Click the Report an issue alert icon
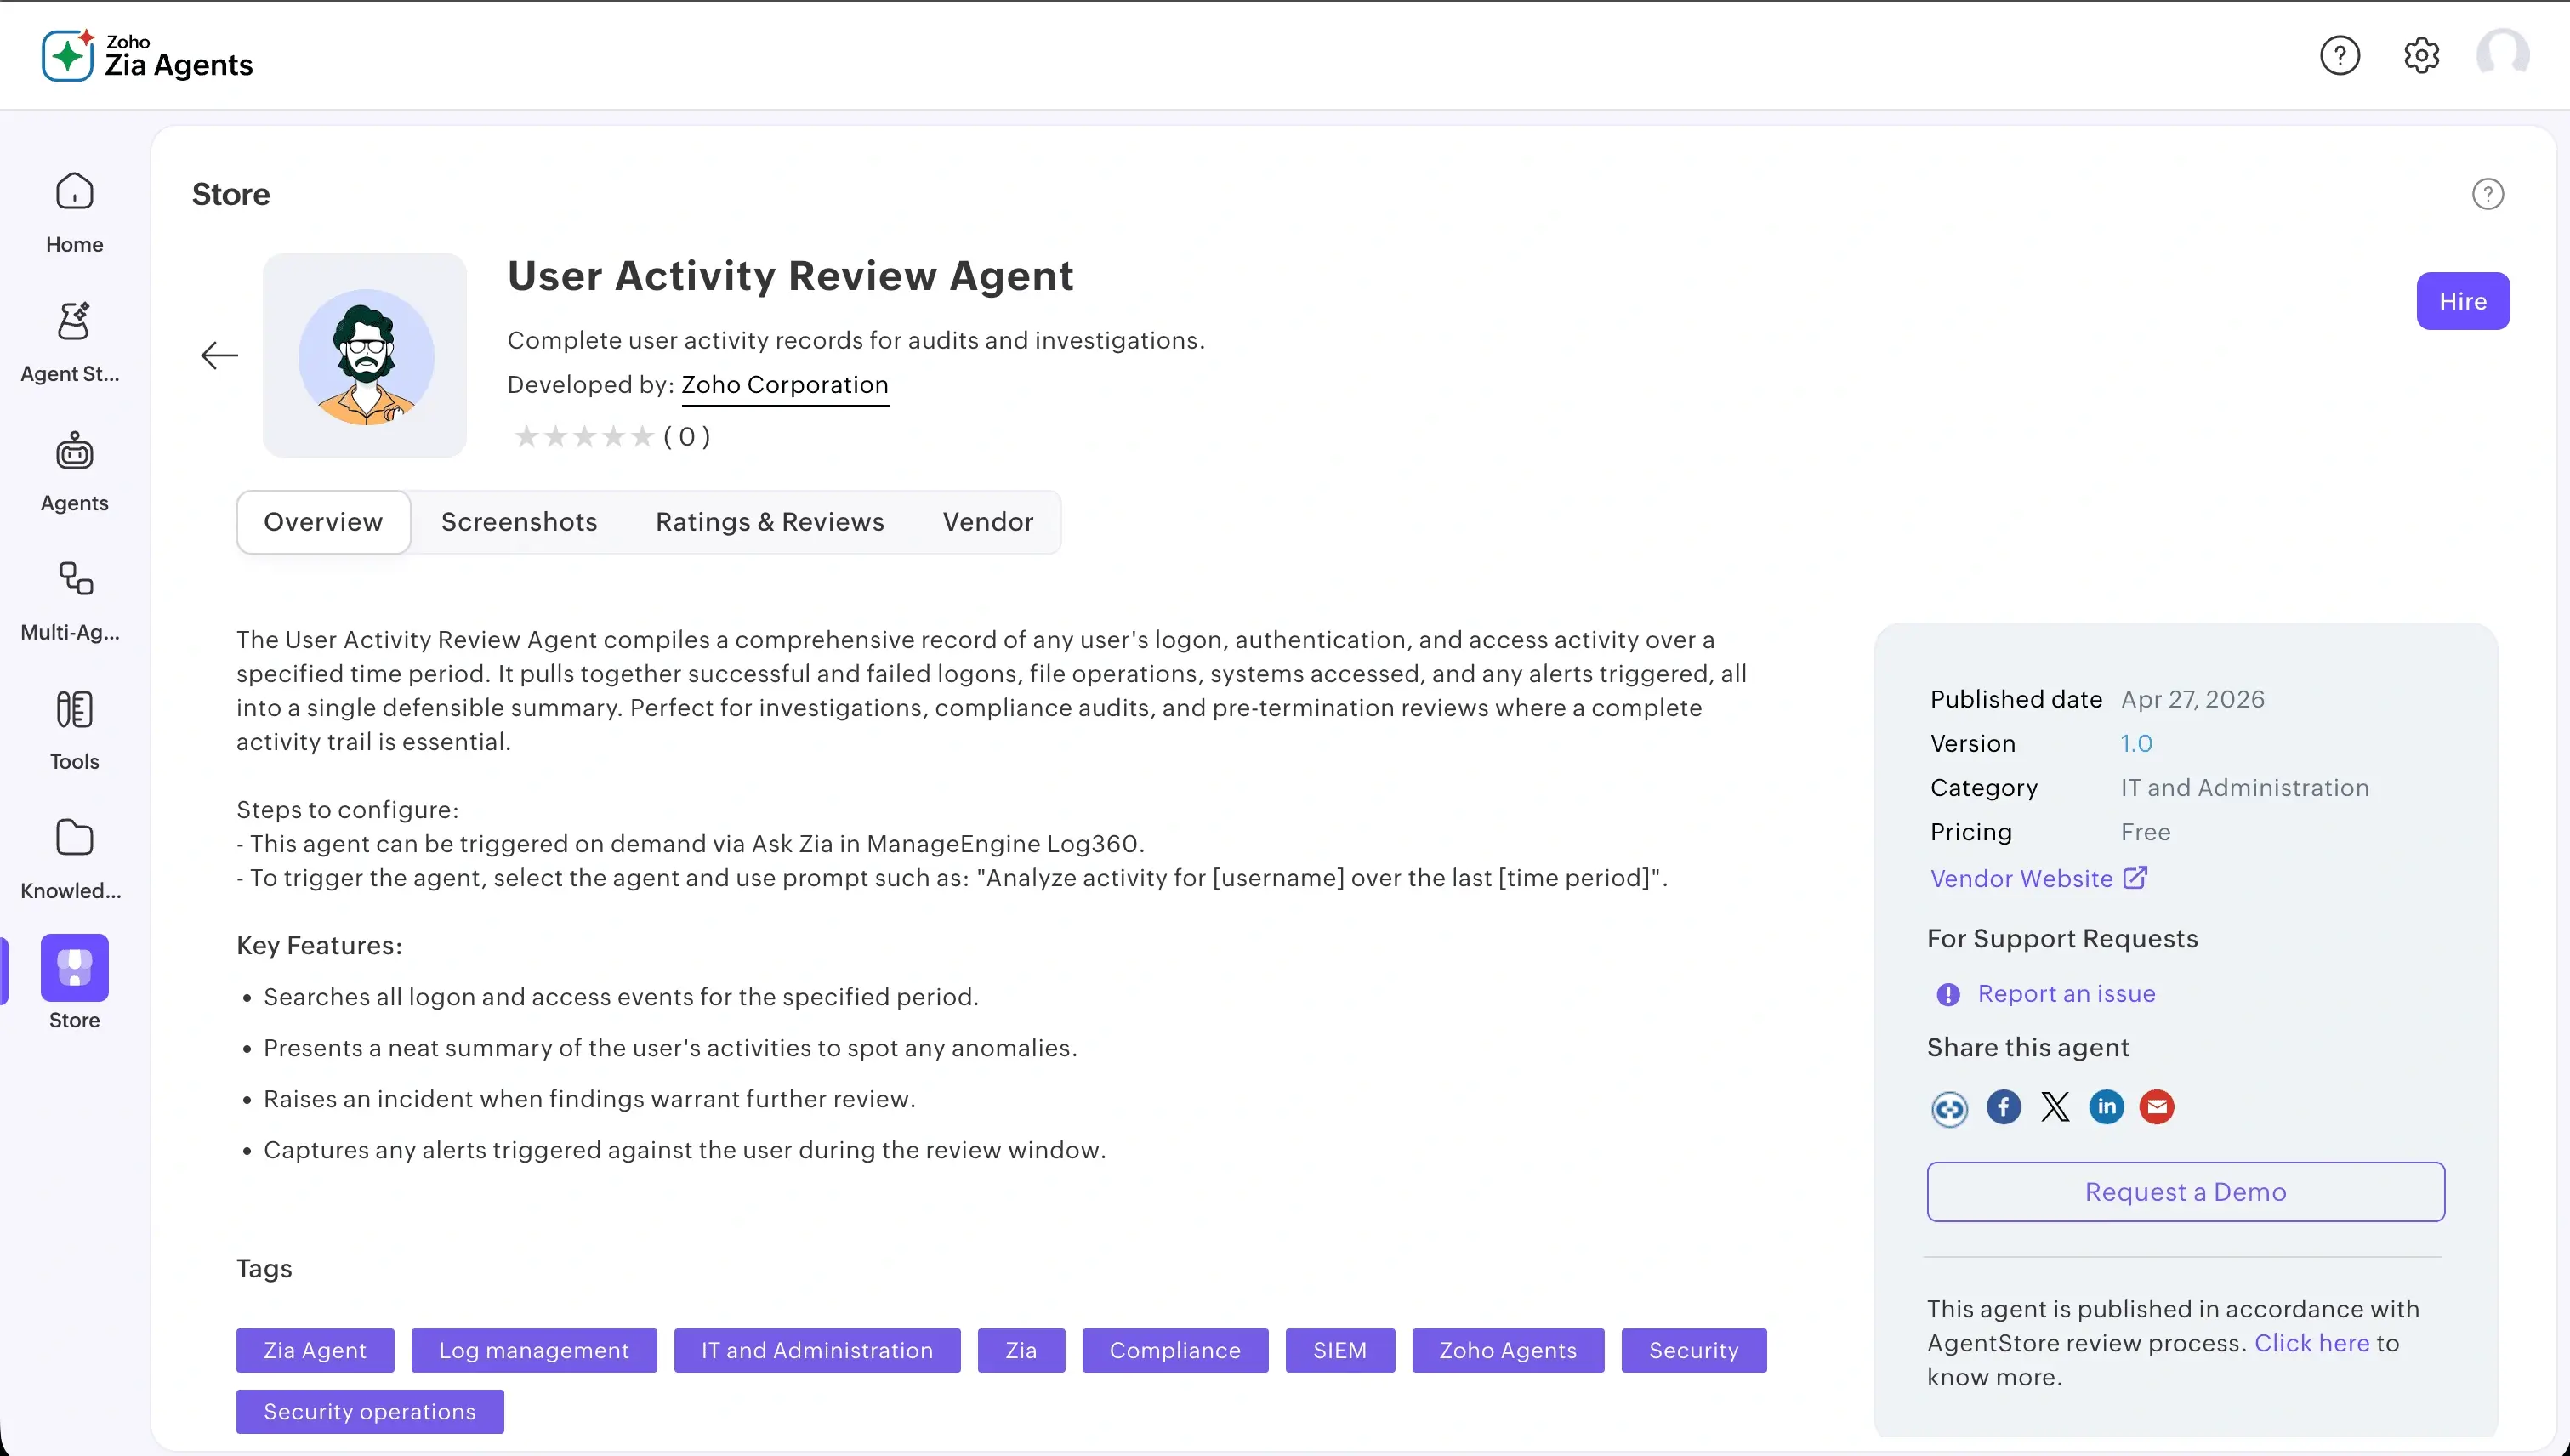 [x=1948, y=994]
